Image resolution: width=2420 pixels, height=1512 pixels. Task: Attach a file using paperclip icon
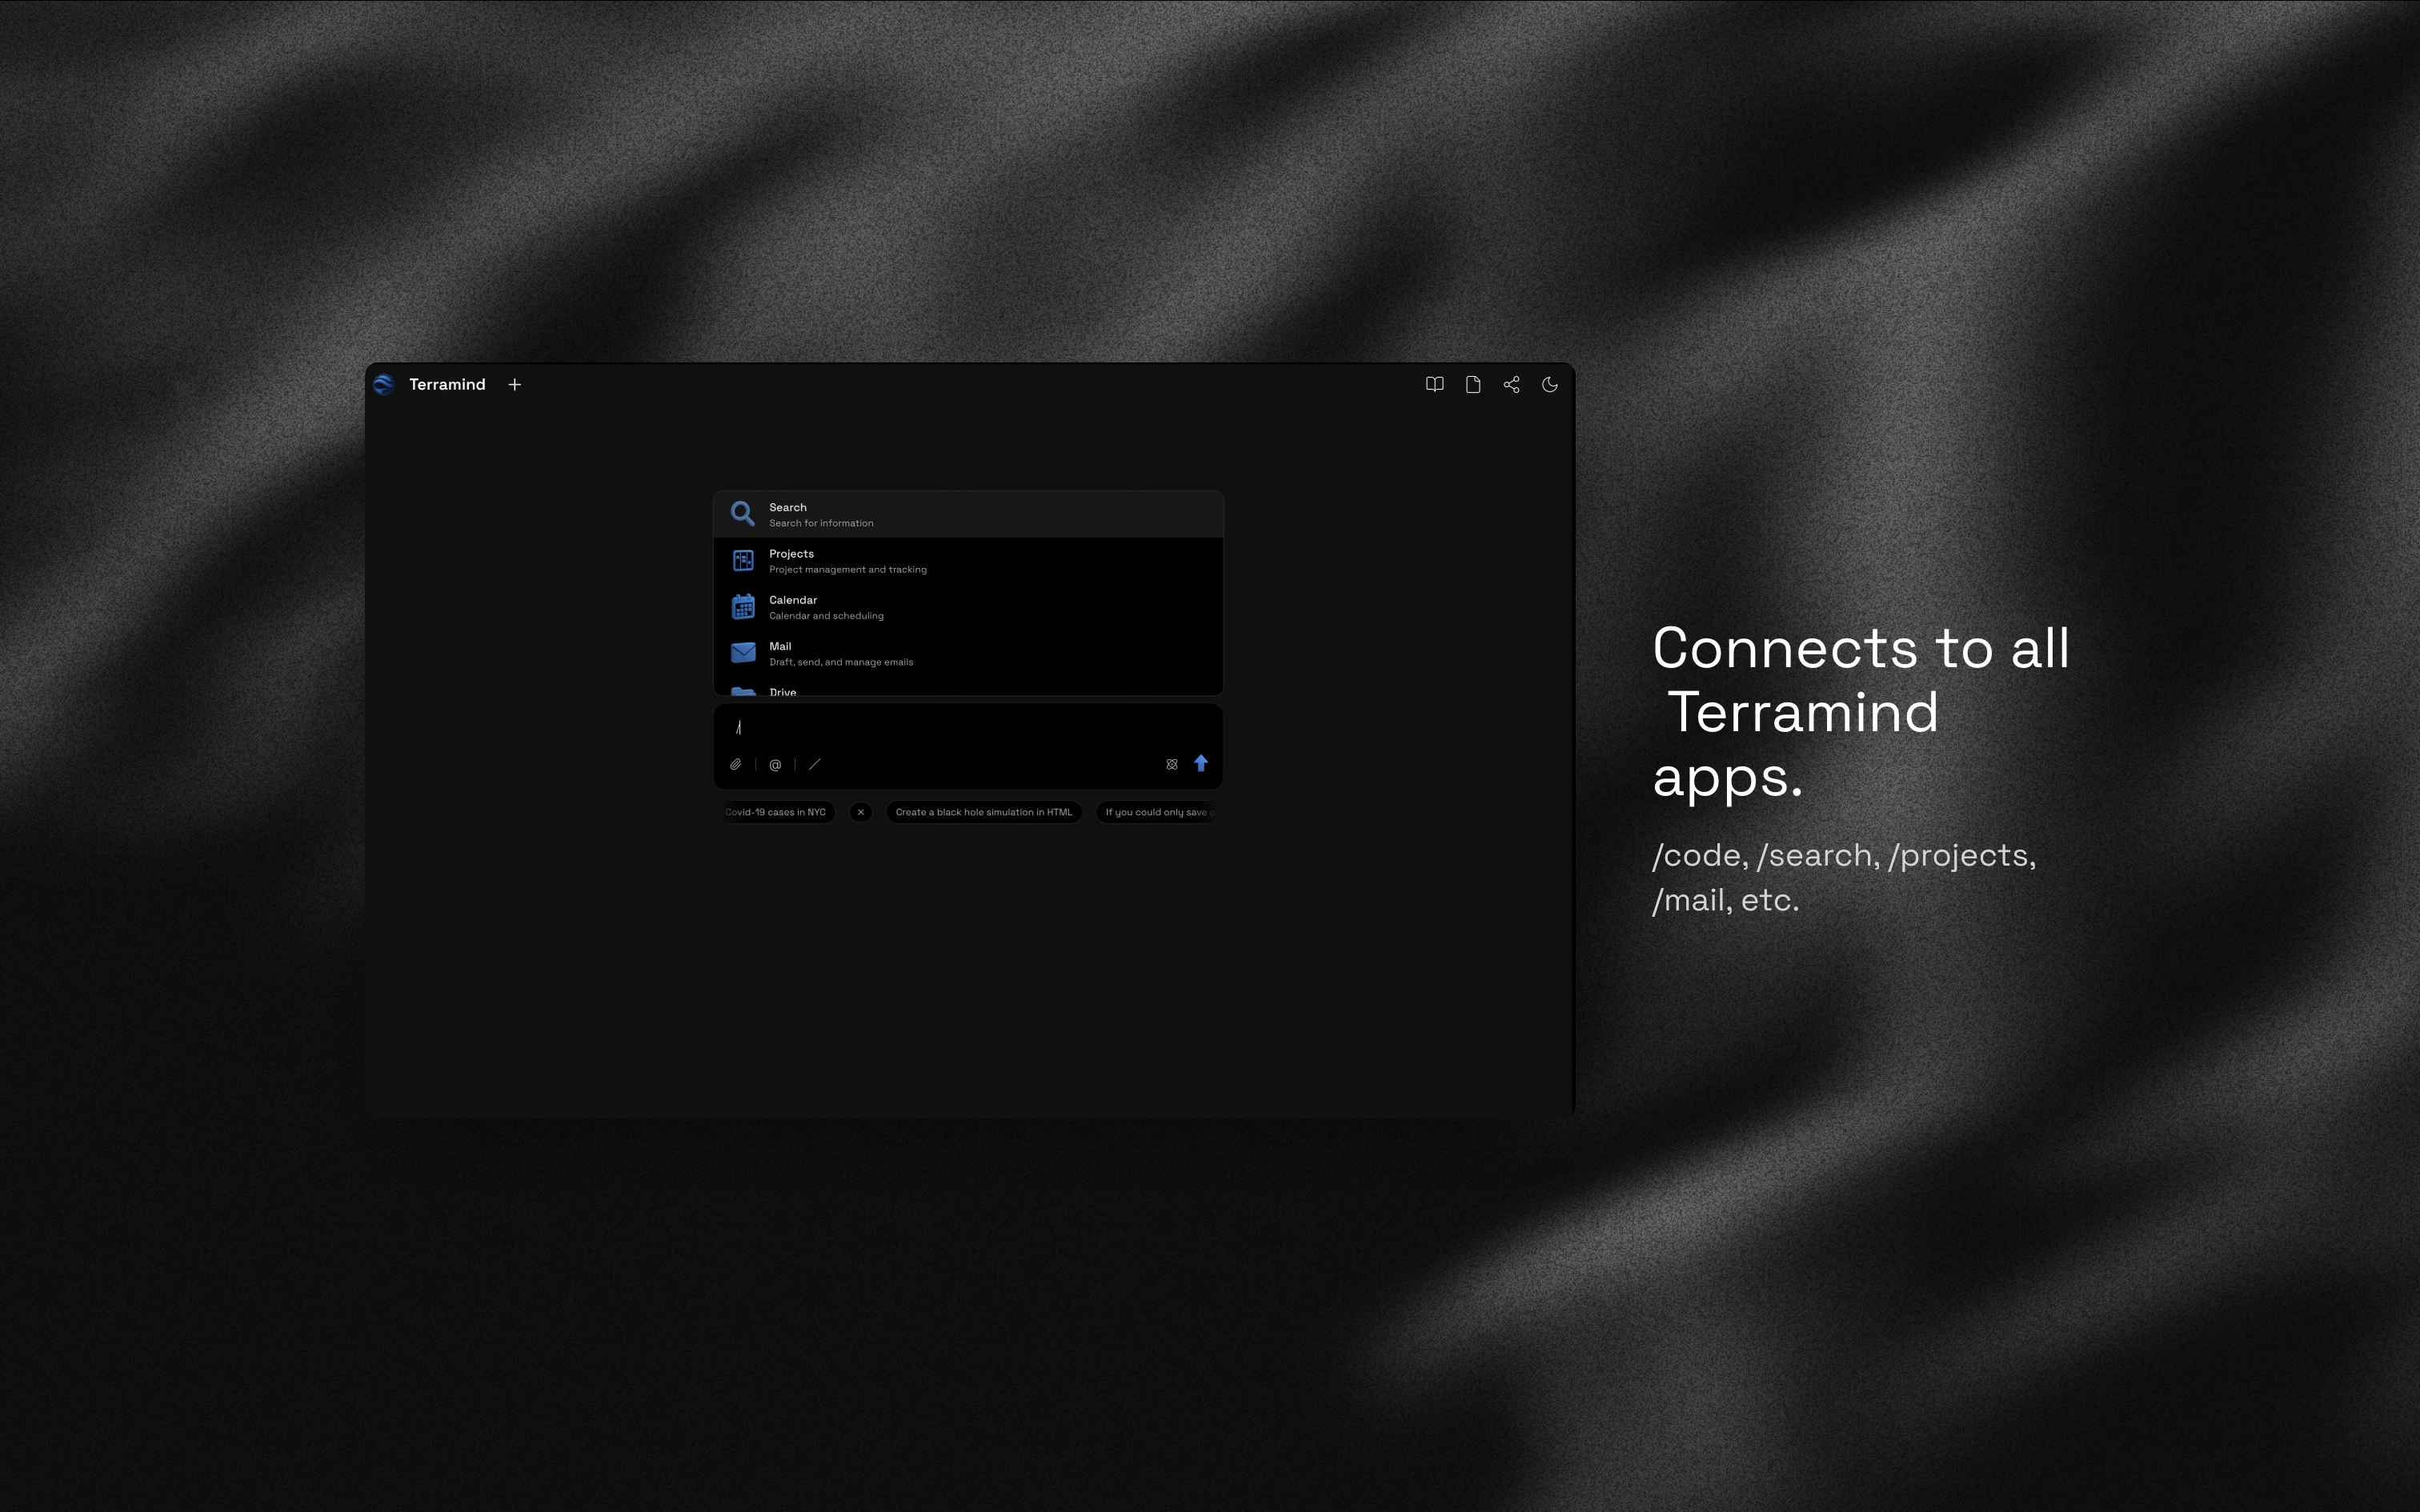pos(735,765)
